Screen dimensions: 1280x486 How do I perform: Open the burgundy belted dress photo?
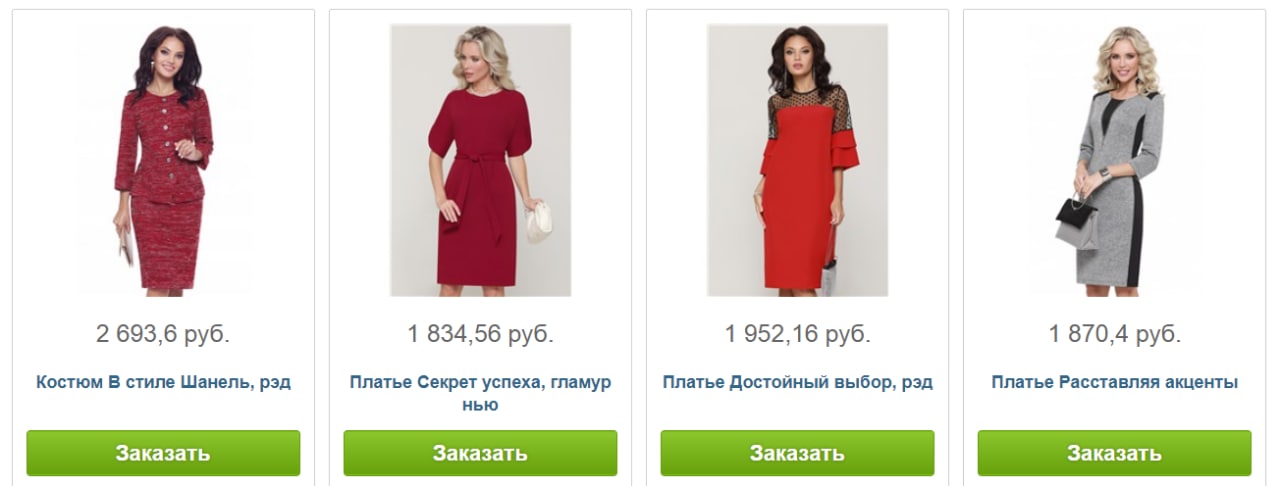(x=480, y=160)
